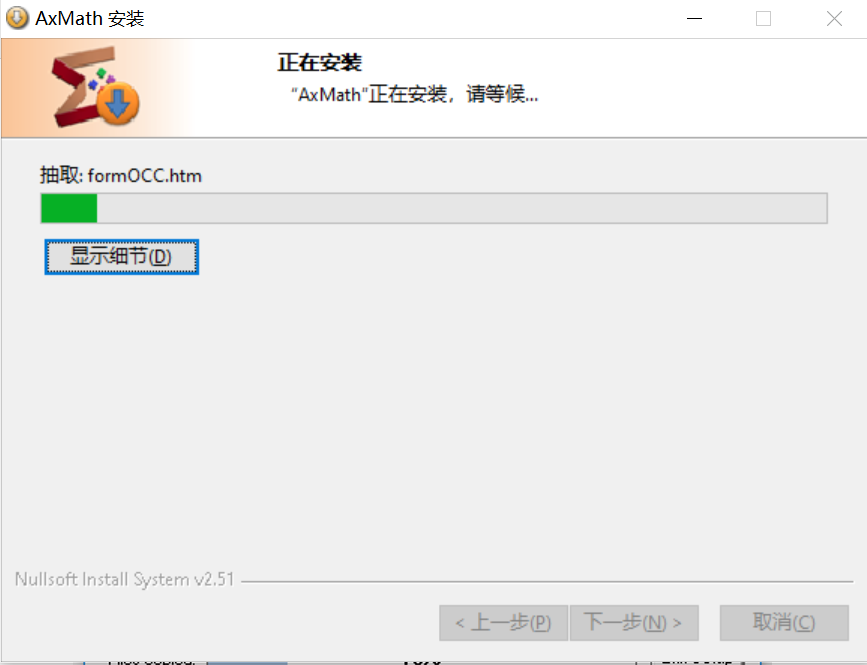Click the blue download arrow badge on logo
This screenshot has height=665, width=867.
(118, 103)
